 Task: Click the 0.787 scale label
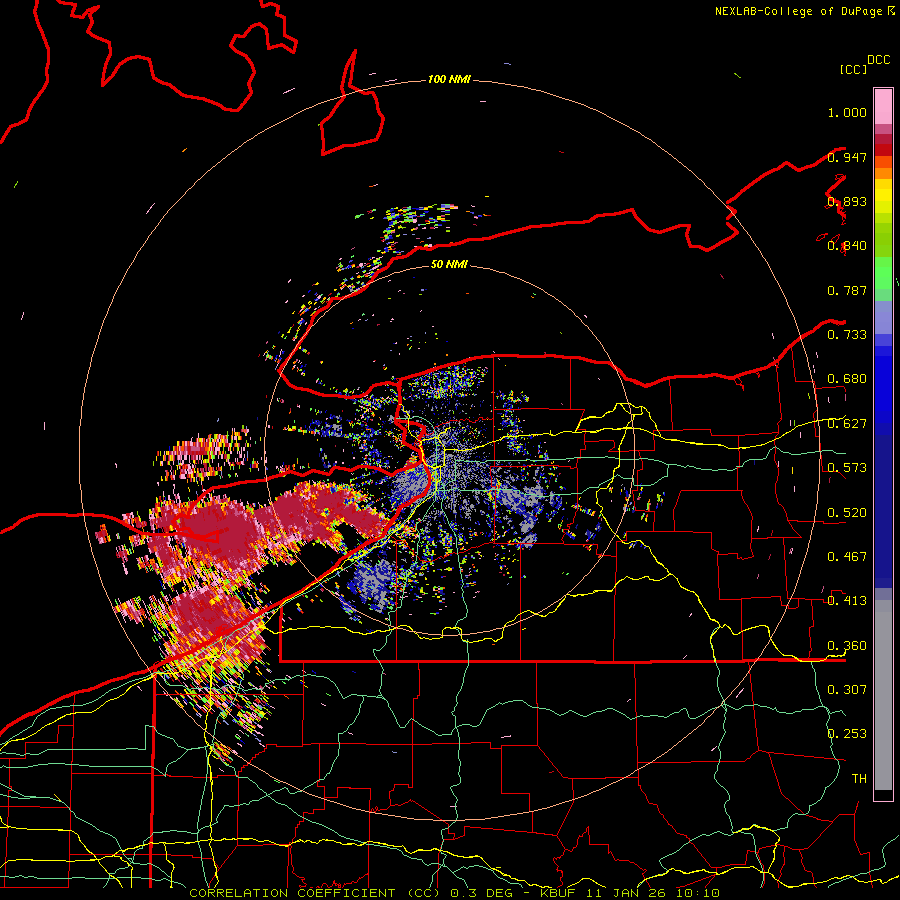coord(847,290)
